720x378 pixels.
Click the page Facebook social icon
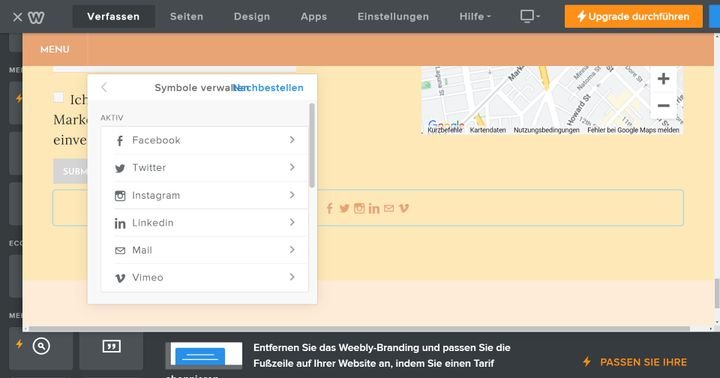tap(329, 209)
